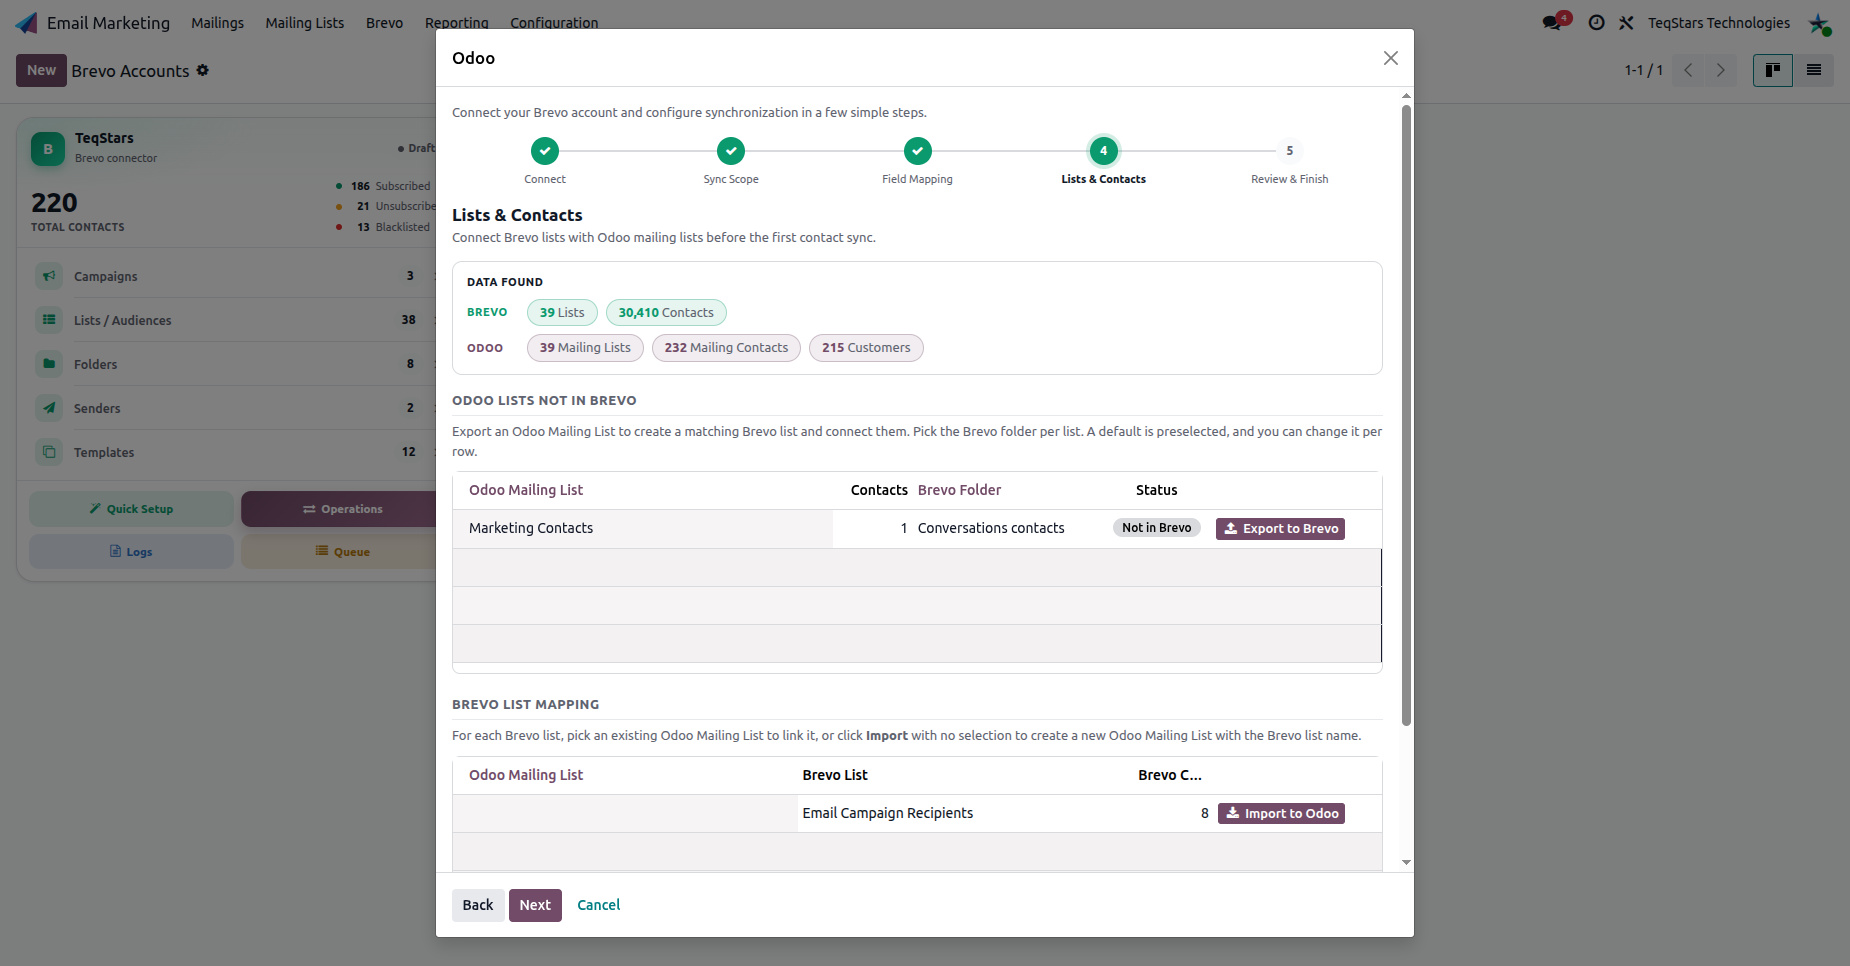Click step 5 Review & Finish circle
The height and width of the screenshot is (966, 1850).
[x=1290, y=151]
